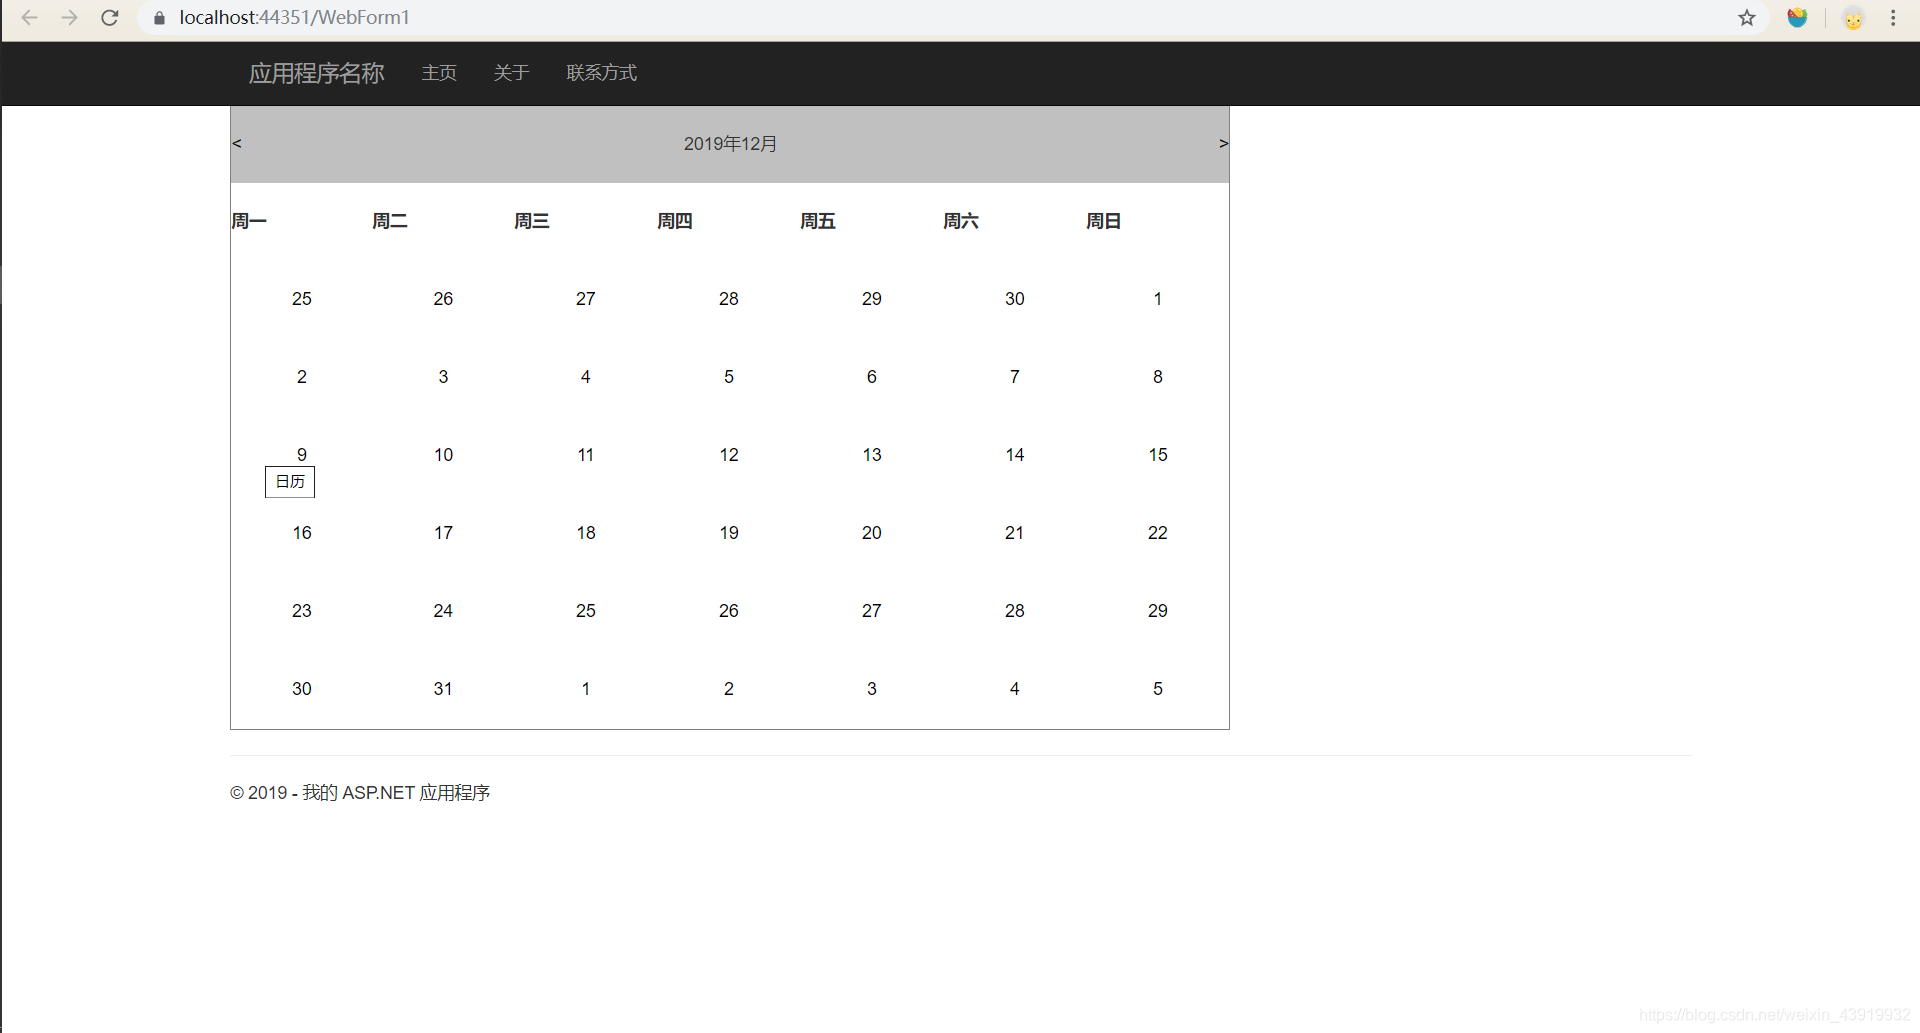Screen dimensions: 1920x1033
Task: Click the 周三 weekday header
Action: pyautogui.click(x=532, y=221)
